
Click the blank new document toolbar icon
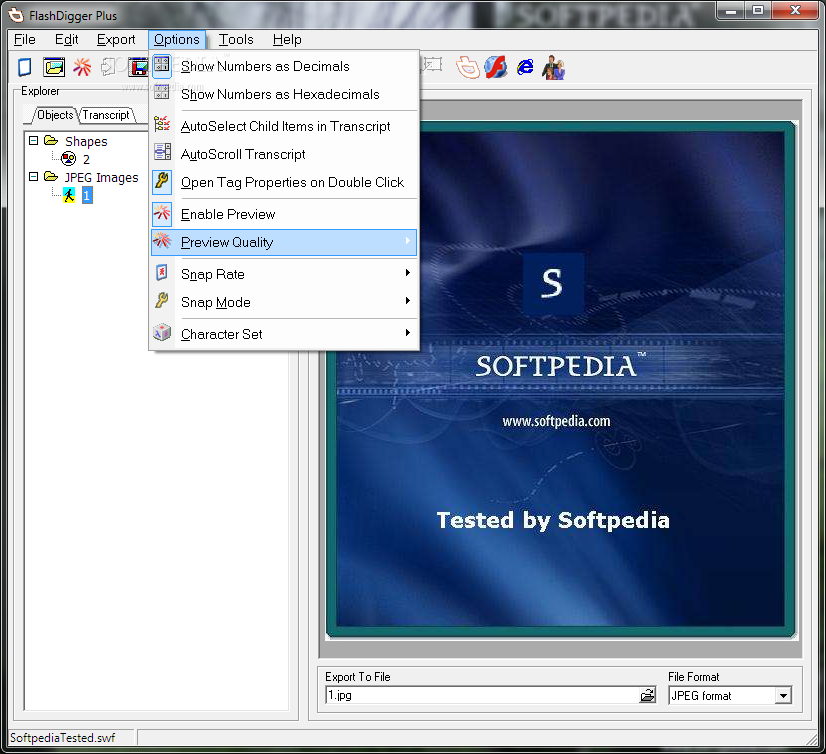coord(25,67)
